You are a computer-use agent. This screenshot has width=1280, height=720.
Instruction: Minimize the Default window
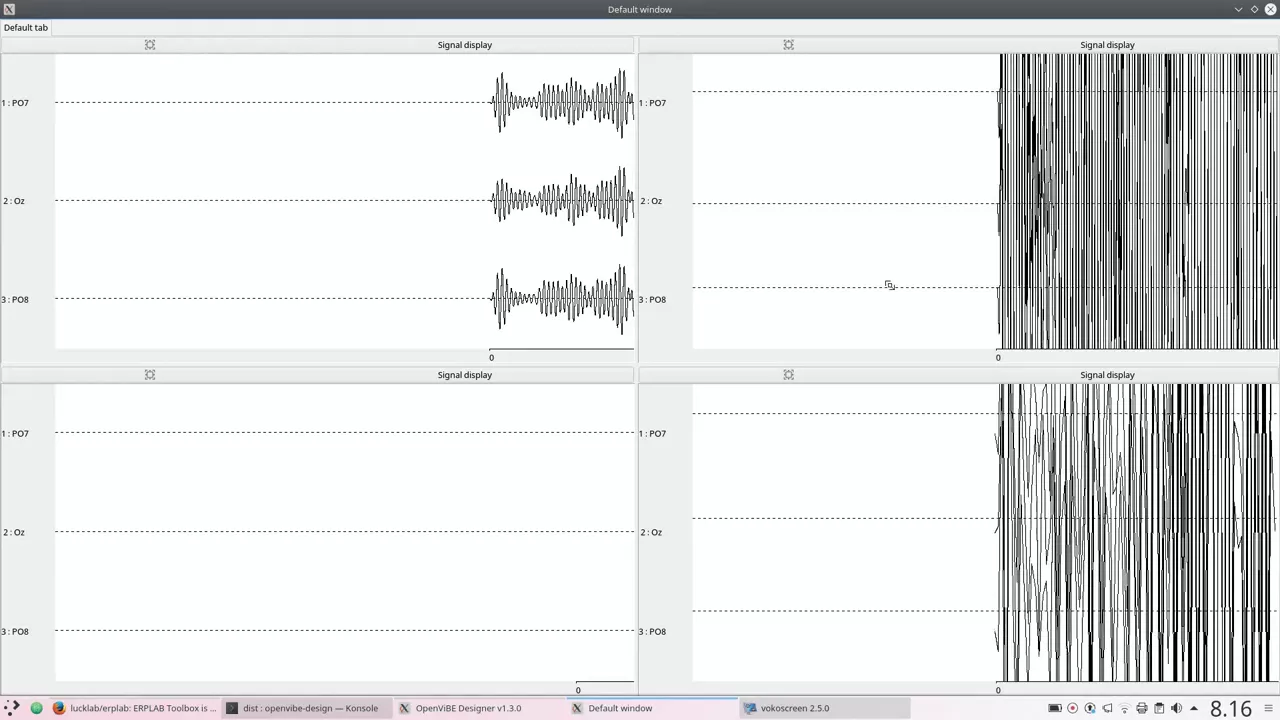1239,9
